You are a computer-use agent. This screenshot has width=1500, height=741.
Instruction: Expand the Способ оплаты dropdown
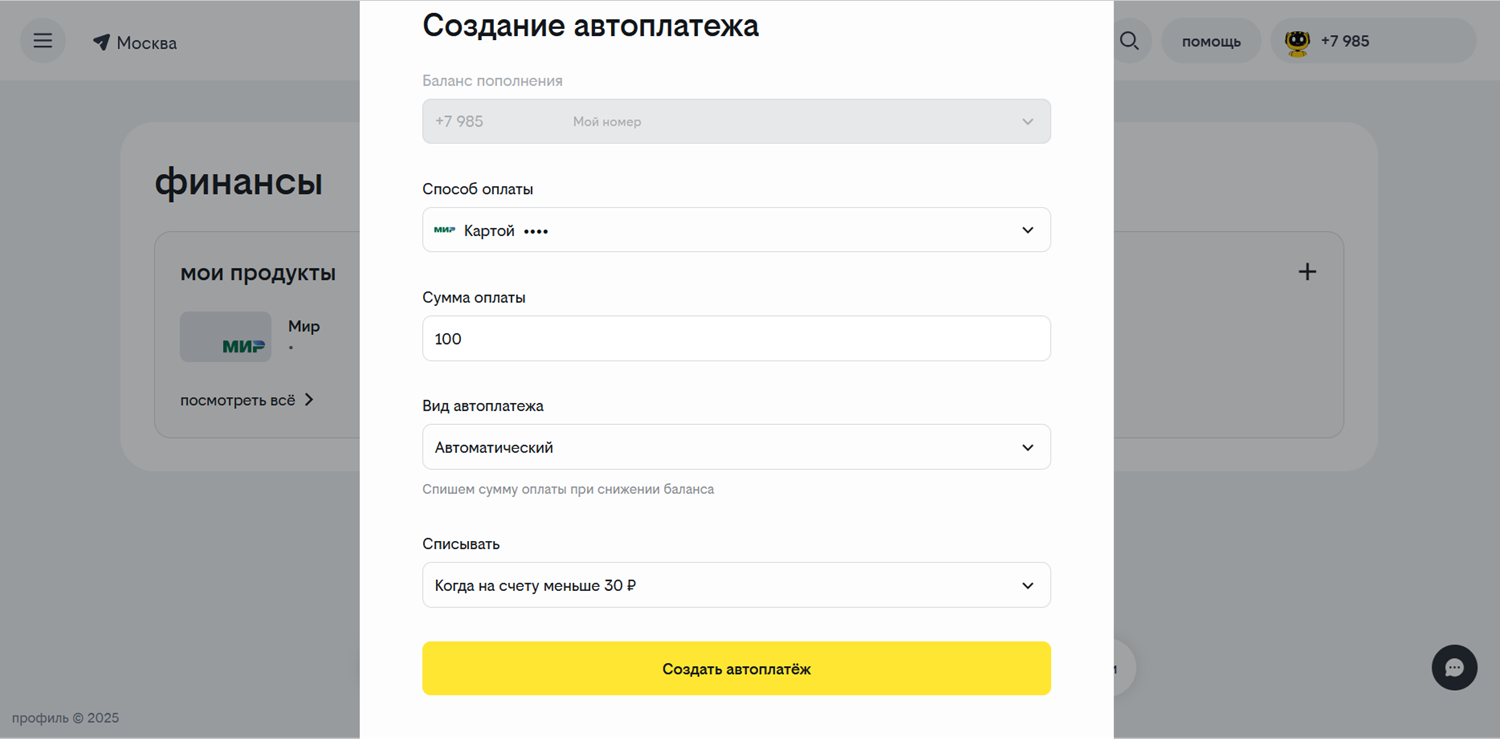pos(1027,230)
